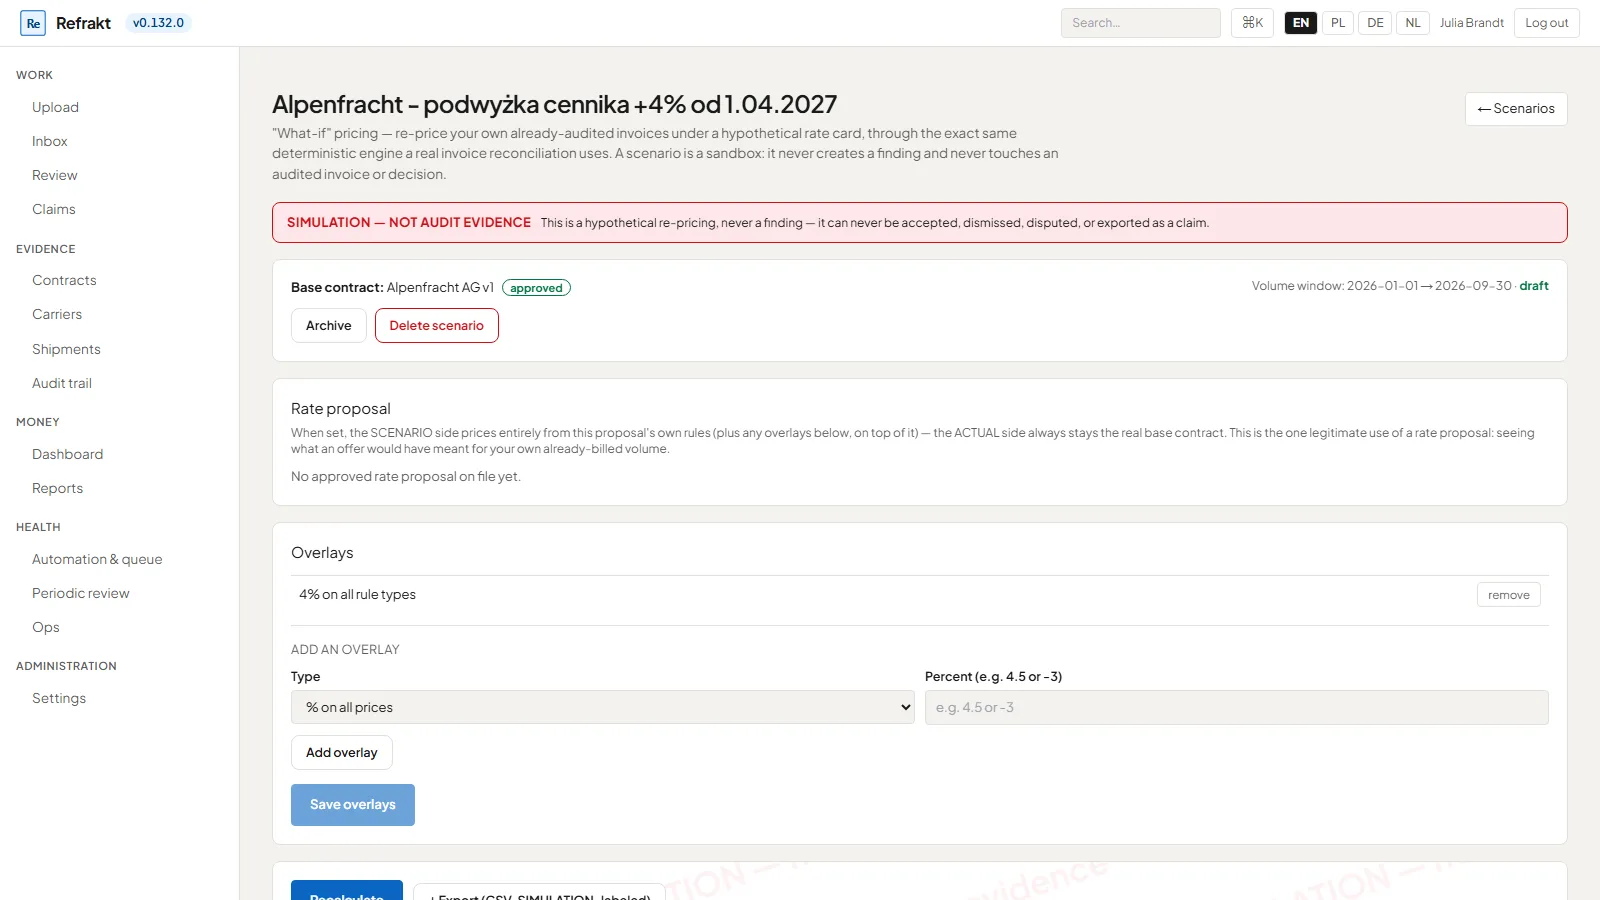Click the SIMULATION — NOT AUDIT EVIDENCE banner label
The width and height of the screenshot is (1600, 900).
pyautogui.click(x=409, y=223)
